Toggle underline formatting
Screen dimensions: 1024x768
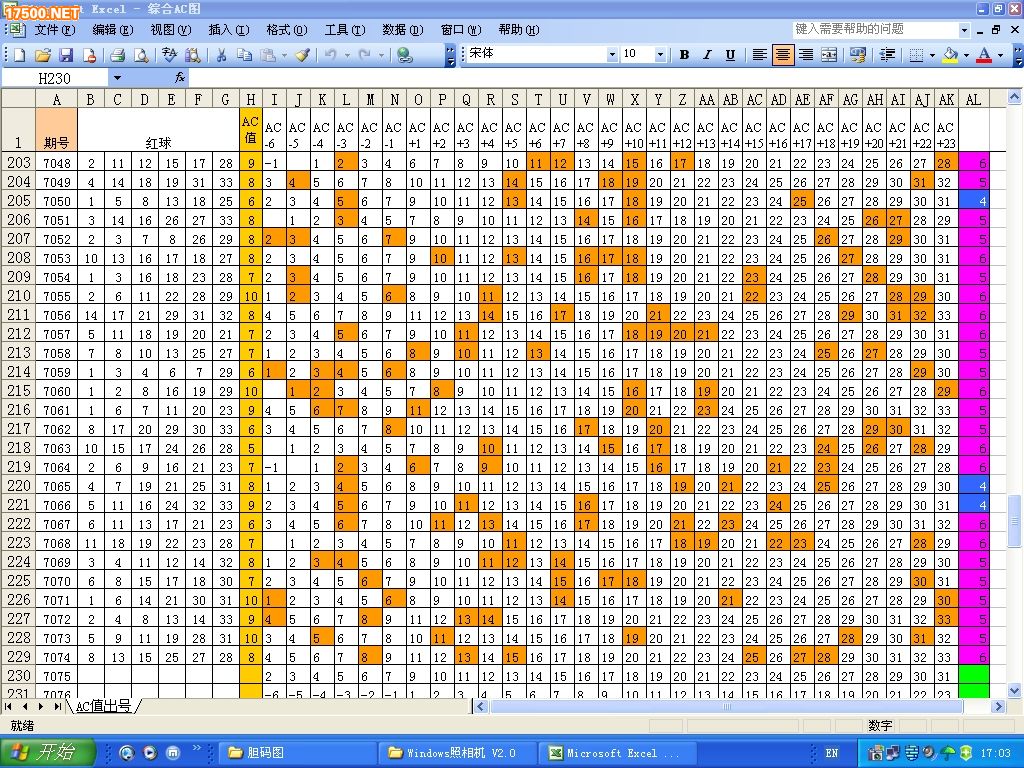(x=730, y=55)
